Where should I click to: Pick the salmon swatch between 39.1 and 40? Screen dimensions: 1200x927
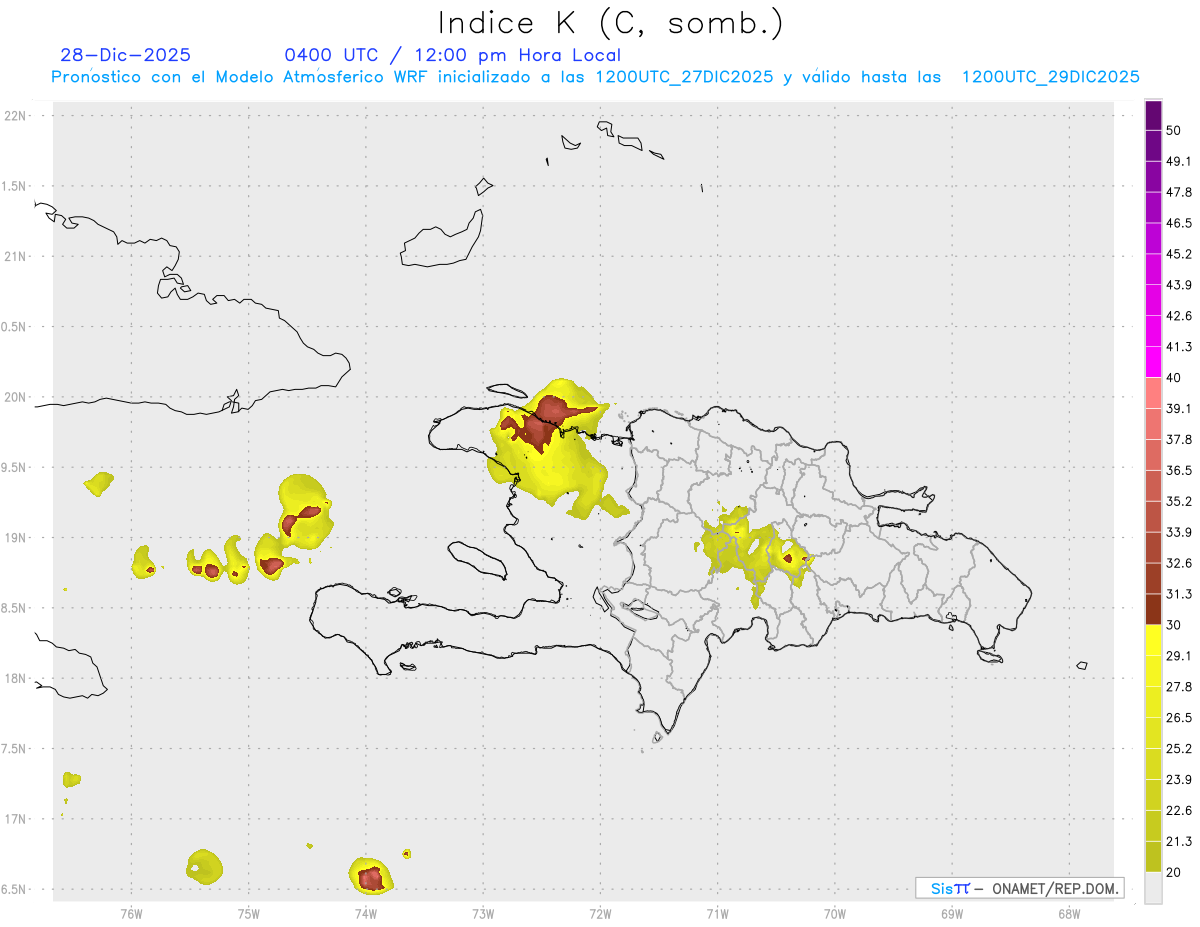[1153, 393]
